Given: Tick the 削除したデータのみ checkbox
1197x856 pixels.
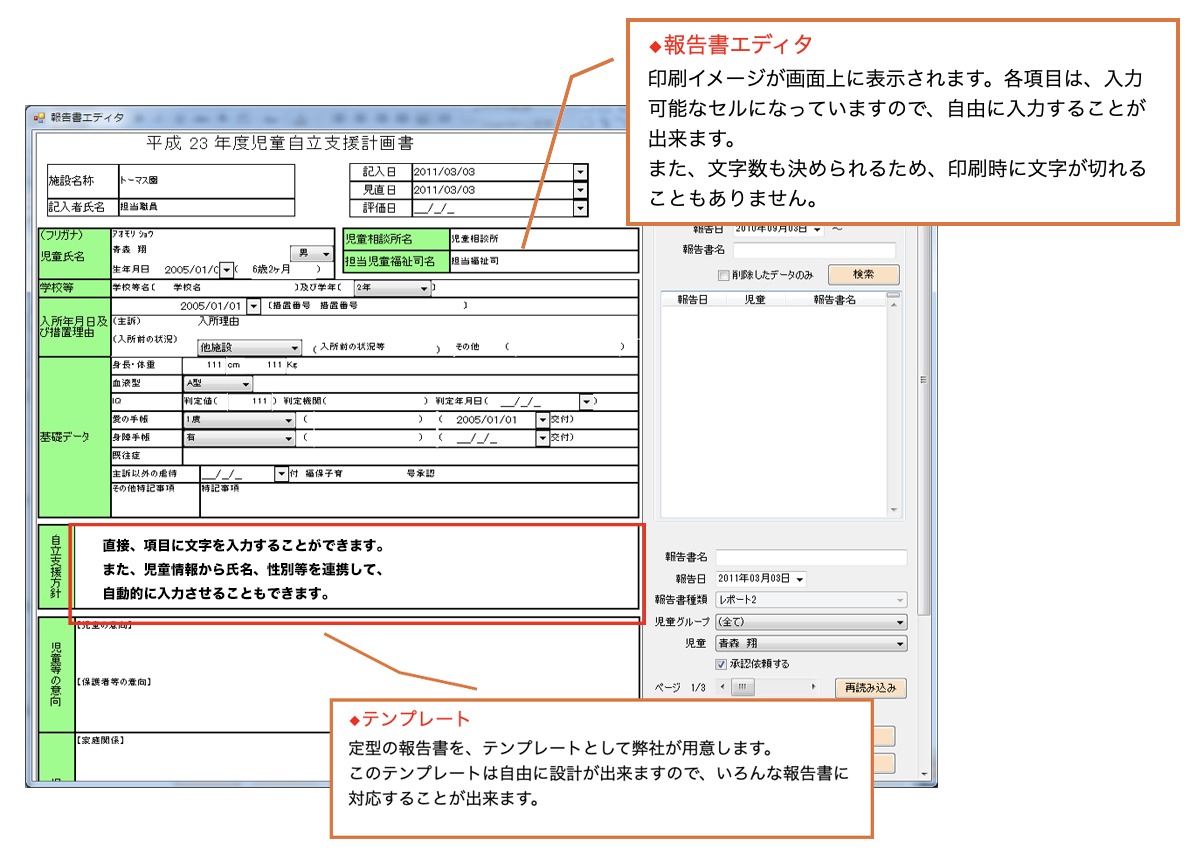Looking at the screenshot, I should 723,276.
